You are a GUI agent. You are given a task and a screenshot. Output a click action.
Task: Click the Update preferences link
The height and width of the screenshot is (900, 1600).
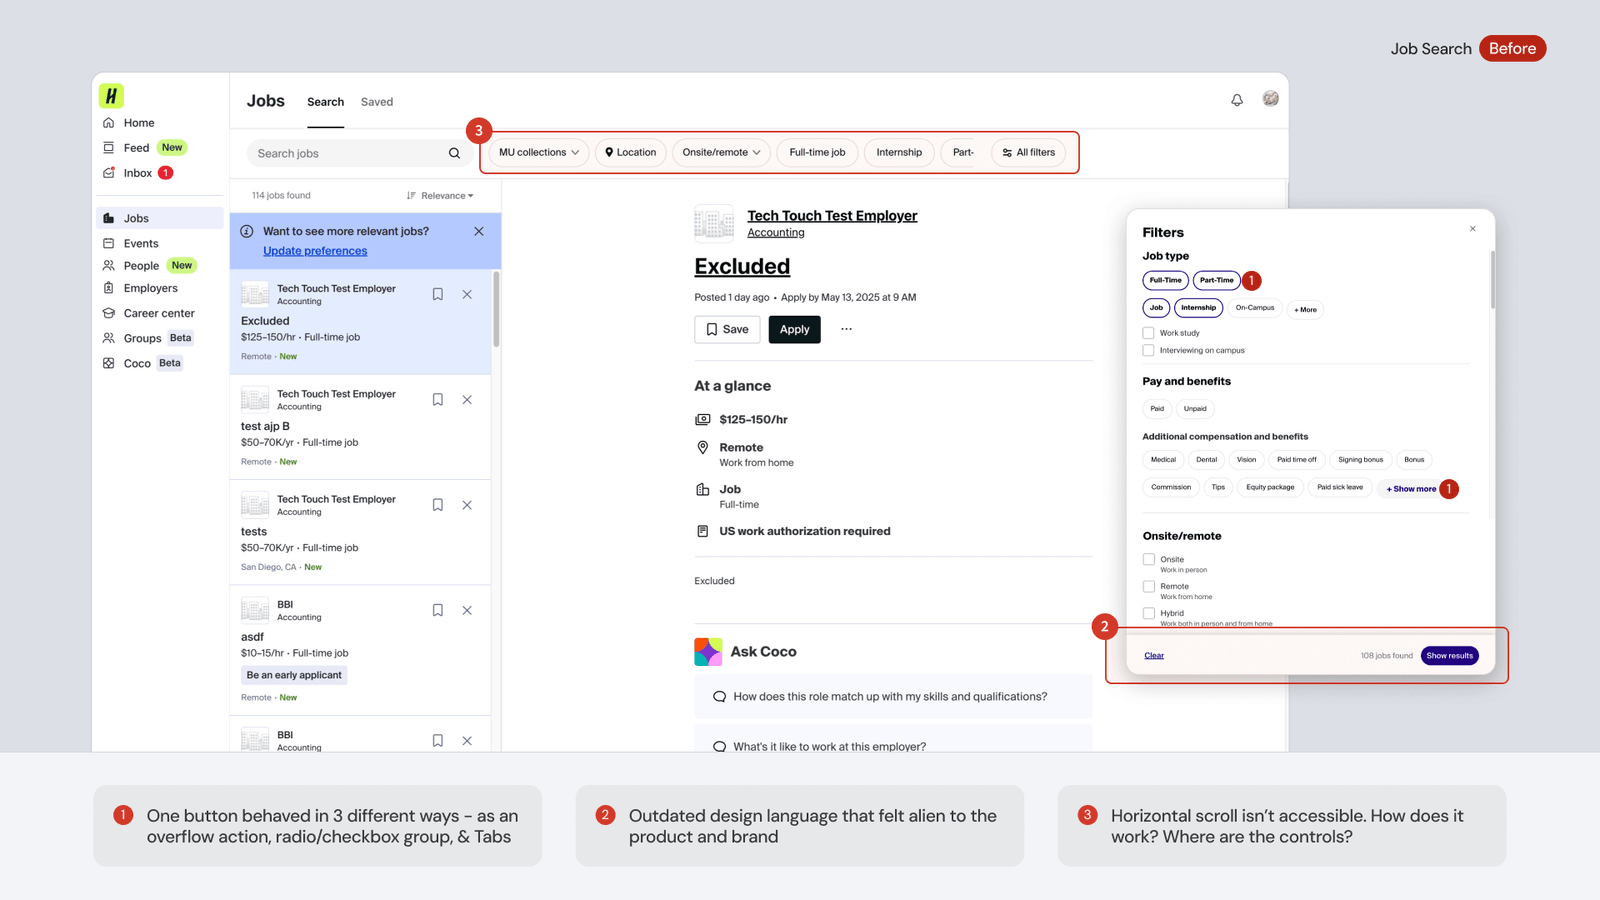click(x=315, y=251)
